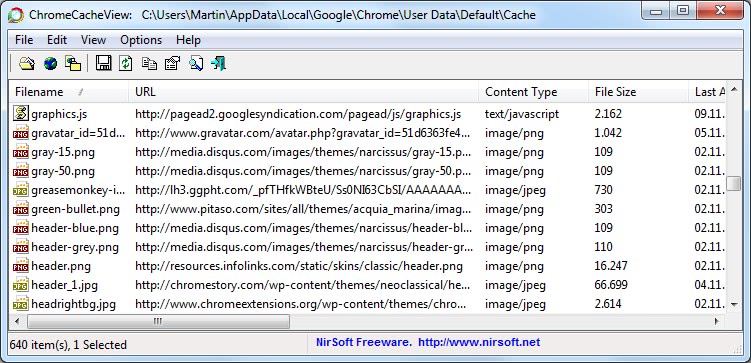Copy selected items using toolbar icon
Screen dimensions: 751x363
tap(149, 63)
